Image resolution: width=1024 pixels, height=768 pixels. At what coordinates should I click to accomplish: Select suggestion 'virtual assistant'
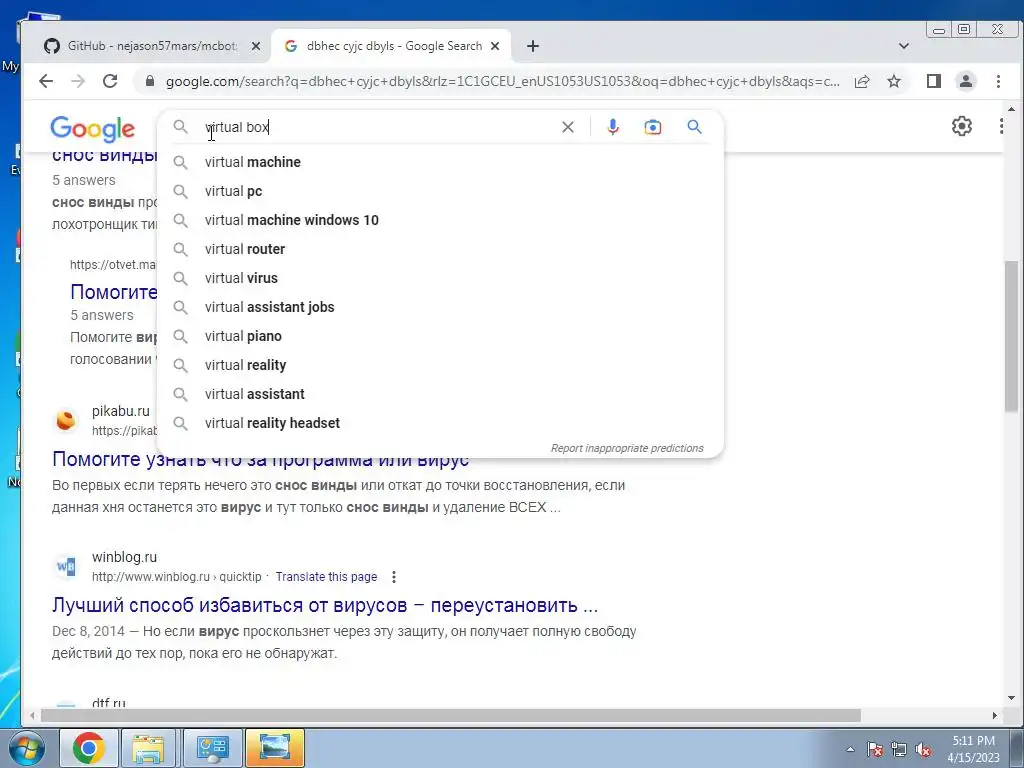[x=441, y=394]
